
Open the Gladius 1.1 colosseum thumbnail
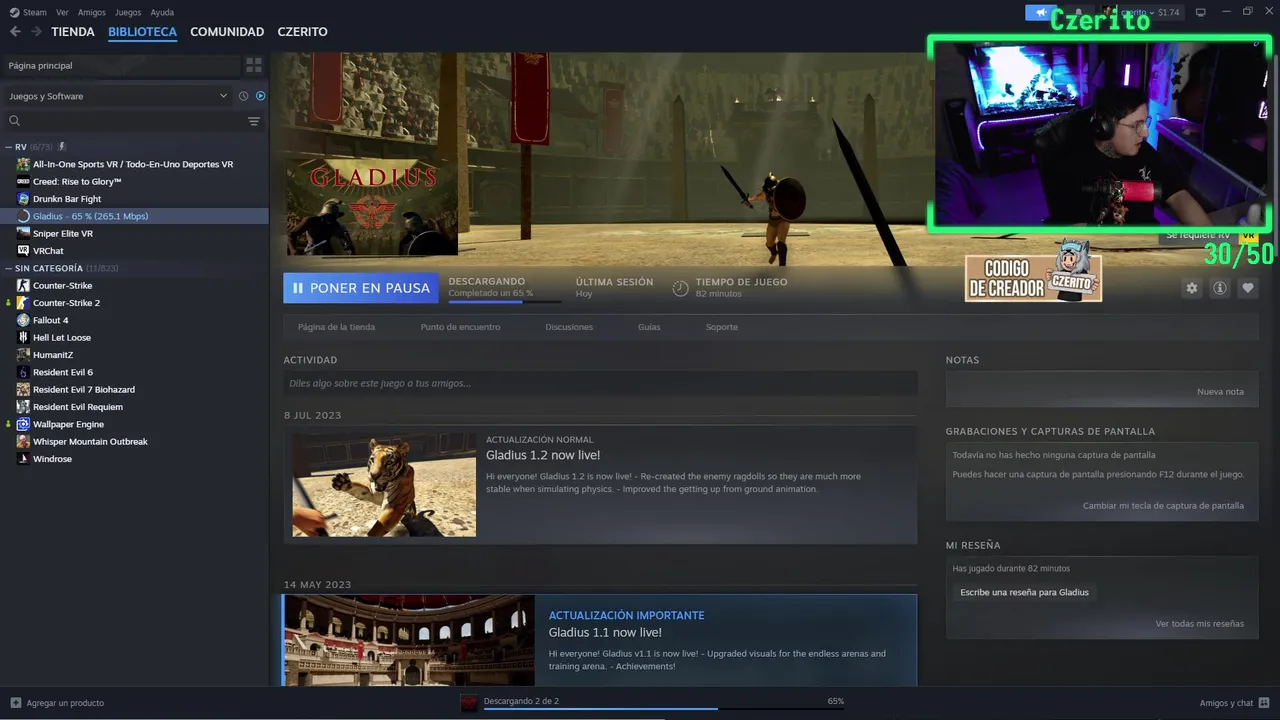point(409,640)
